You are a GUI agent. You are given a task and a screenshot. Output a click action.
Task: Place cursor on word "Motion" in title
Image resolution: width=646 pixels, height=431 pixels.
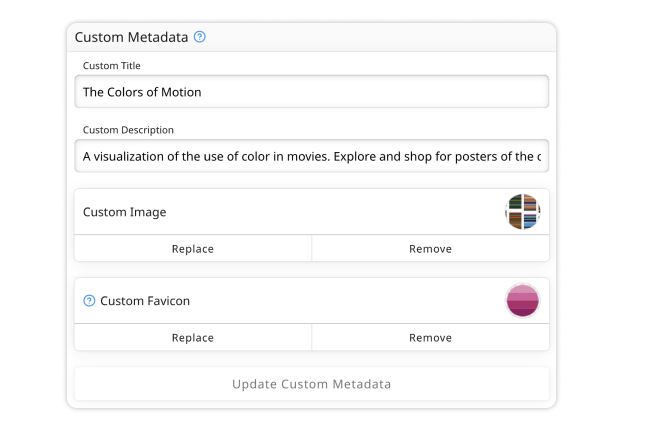tap(180, 92)
